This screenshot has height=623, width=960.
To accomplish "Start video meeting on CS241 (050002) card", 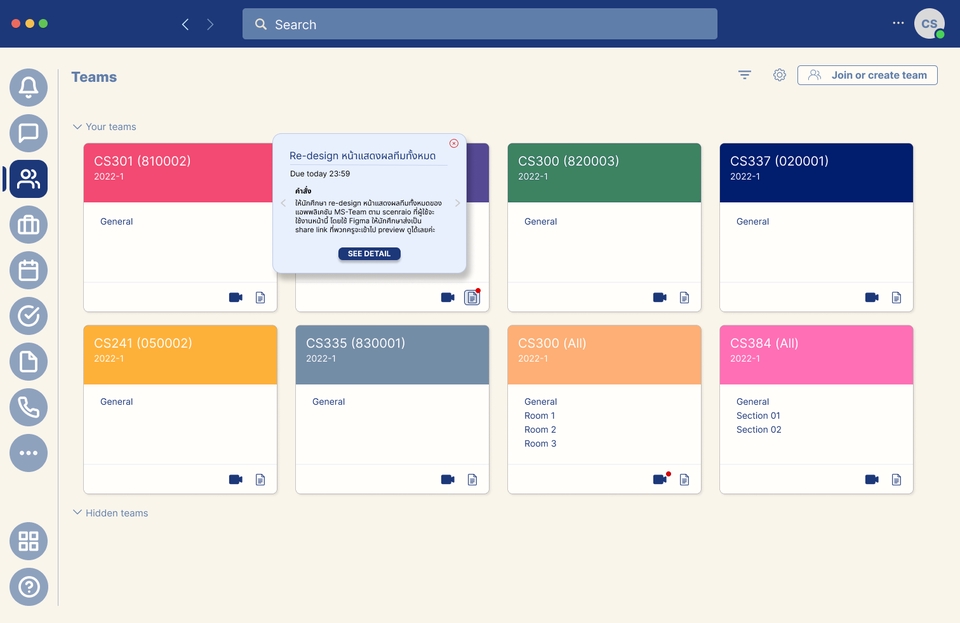I will click(x=236, y=479).
